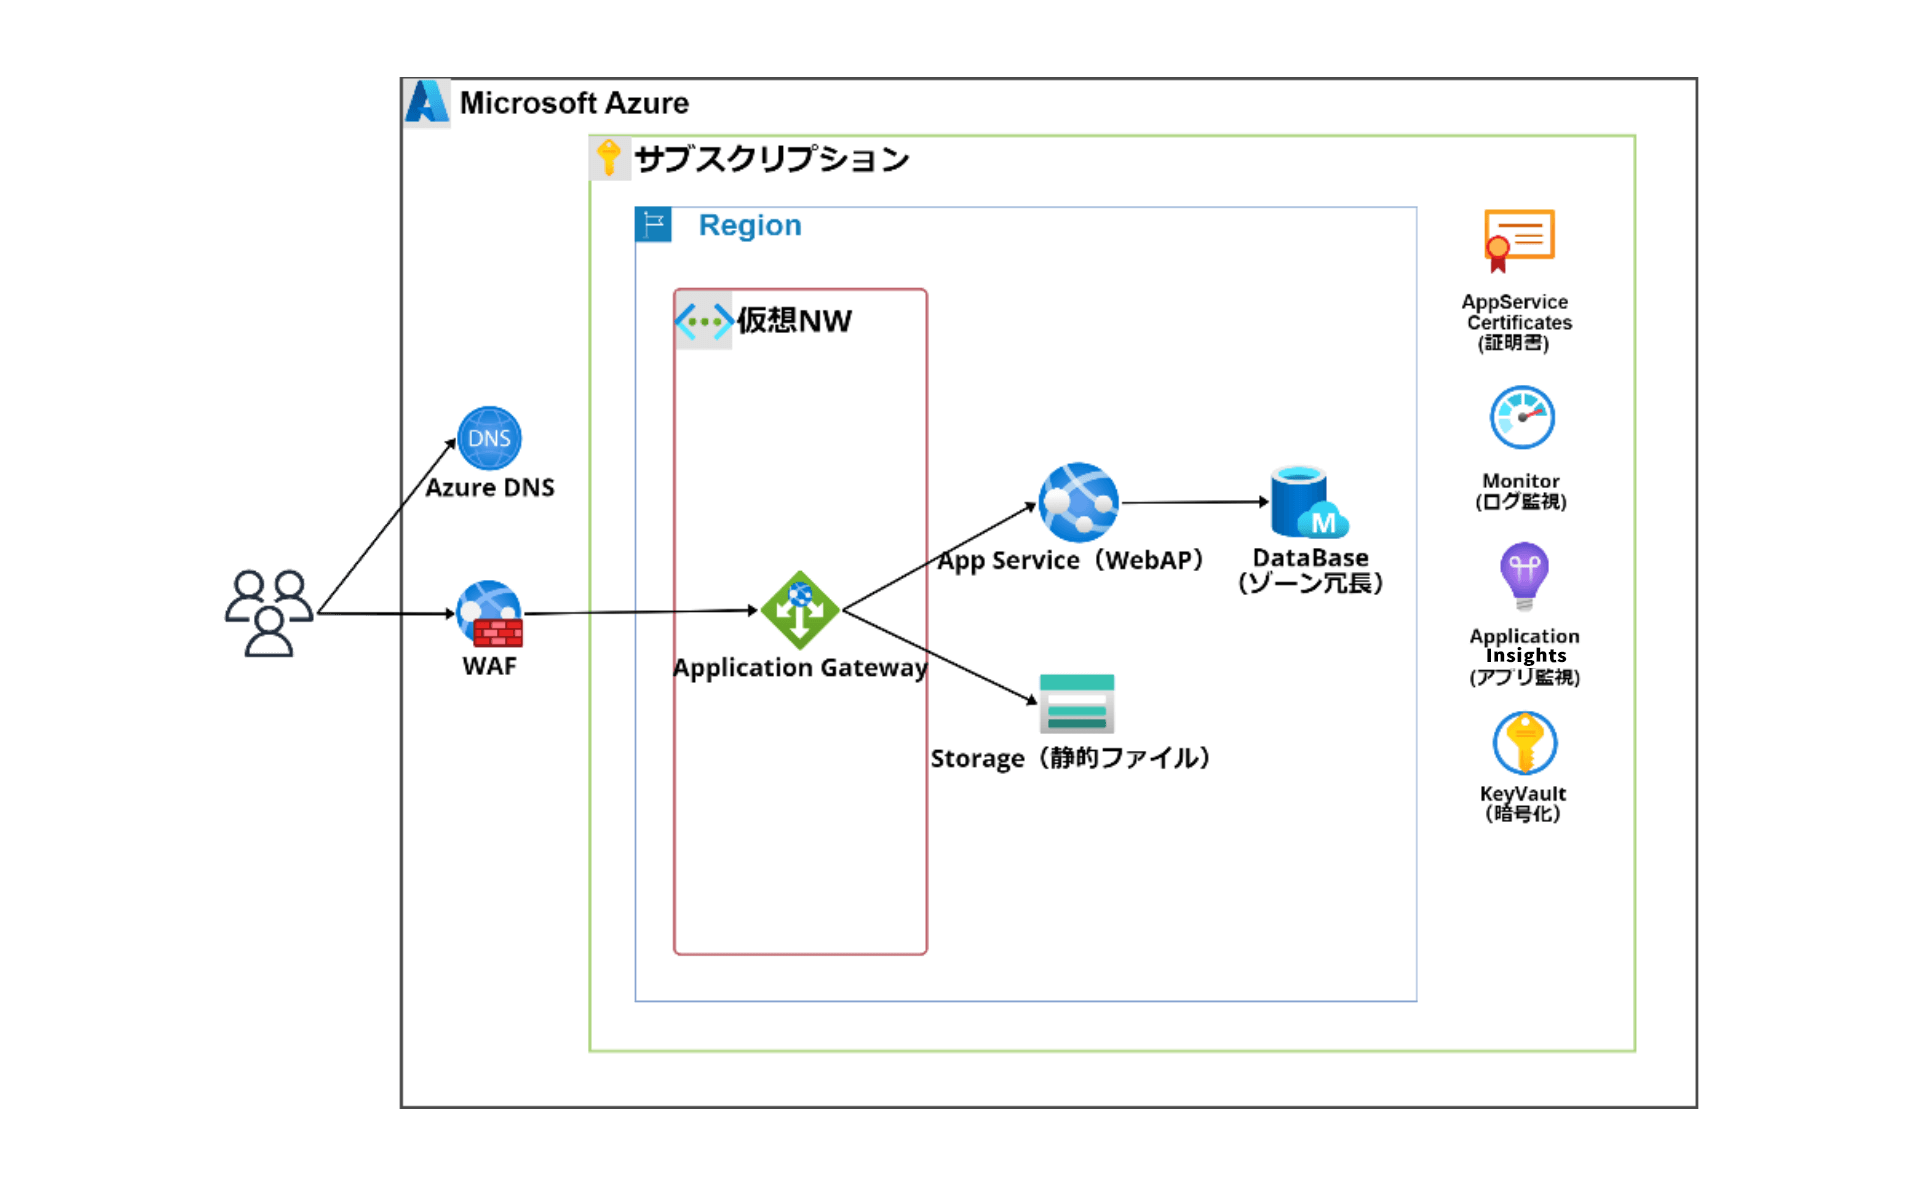This screenshot has height=1186, width=1920.
Task: Click the 'Azure DNS' label
Action: 490,487
